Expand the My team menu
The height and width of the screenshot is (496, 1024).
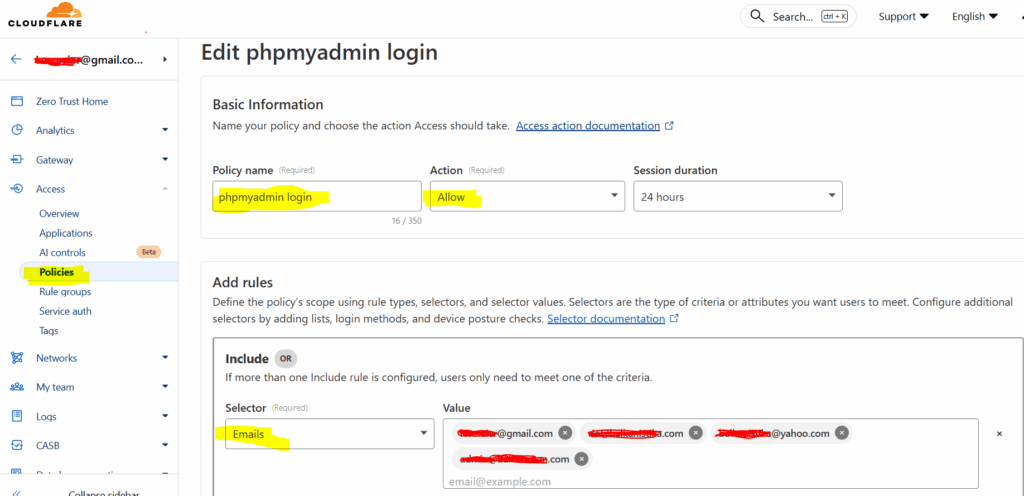(x=165, y=387)
